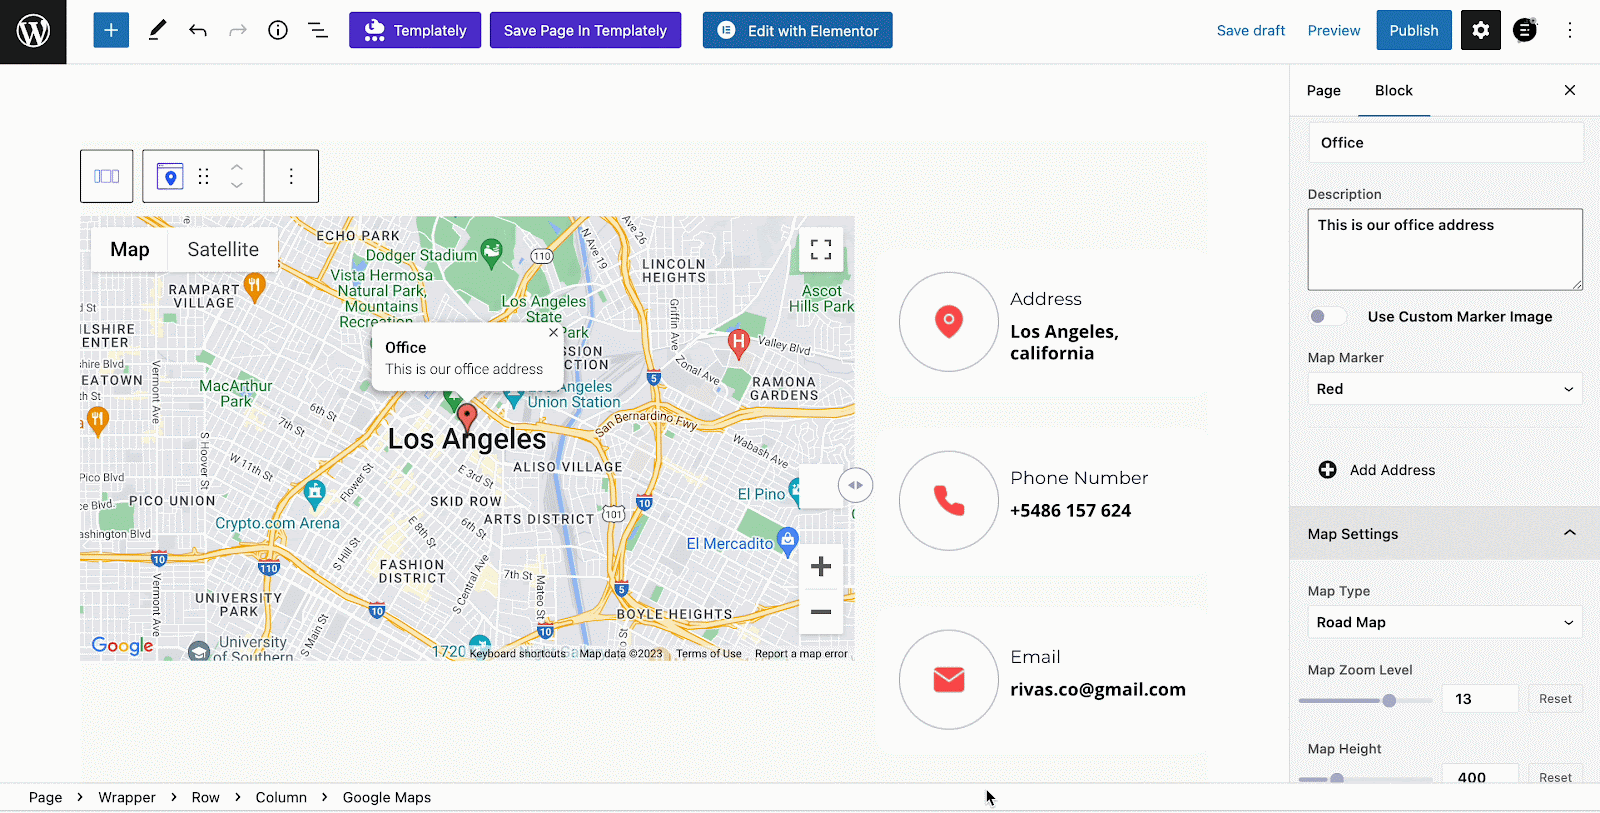This screenshot has height=813, width=1600.
Task: Click the +5486 157 624 phone text
Action: click(1070, 510)
